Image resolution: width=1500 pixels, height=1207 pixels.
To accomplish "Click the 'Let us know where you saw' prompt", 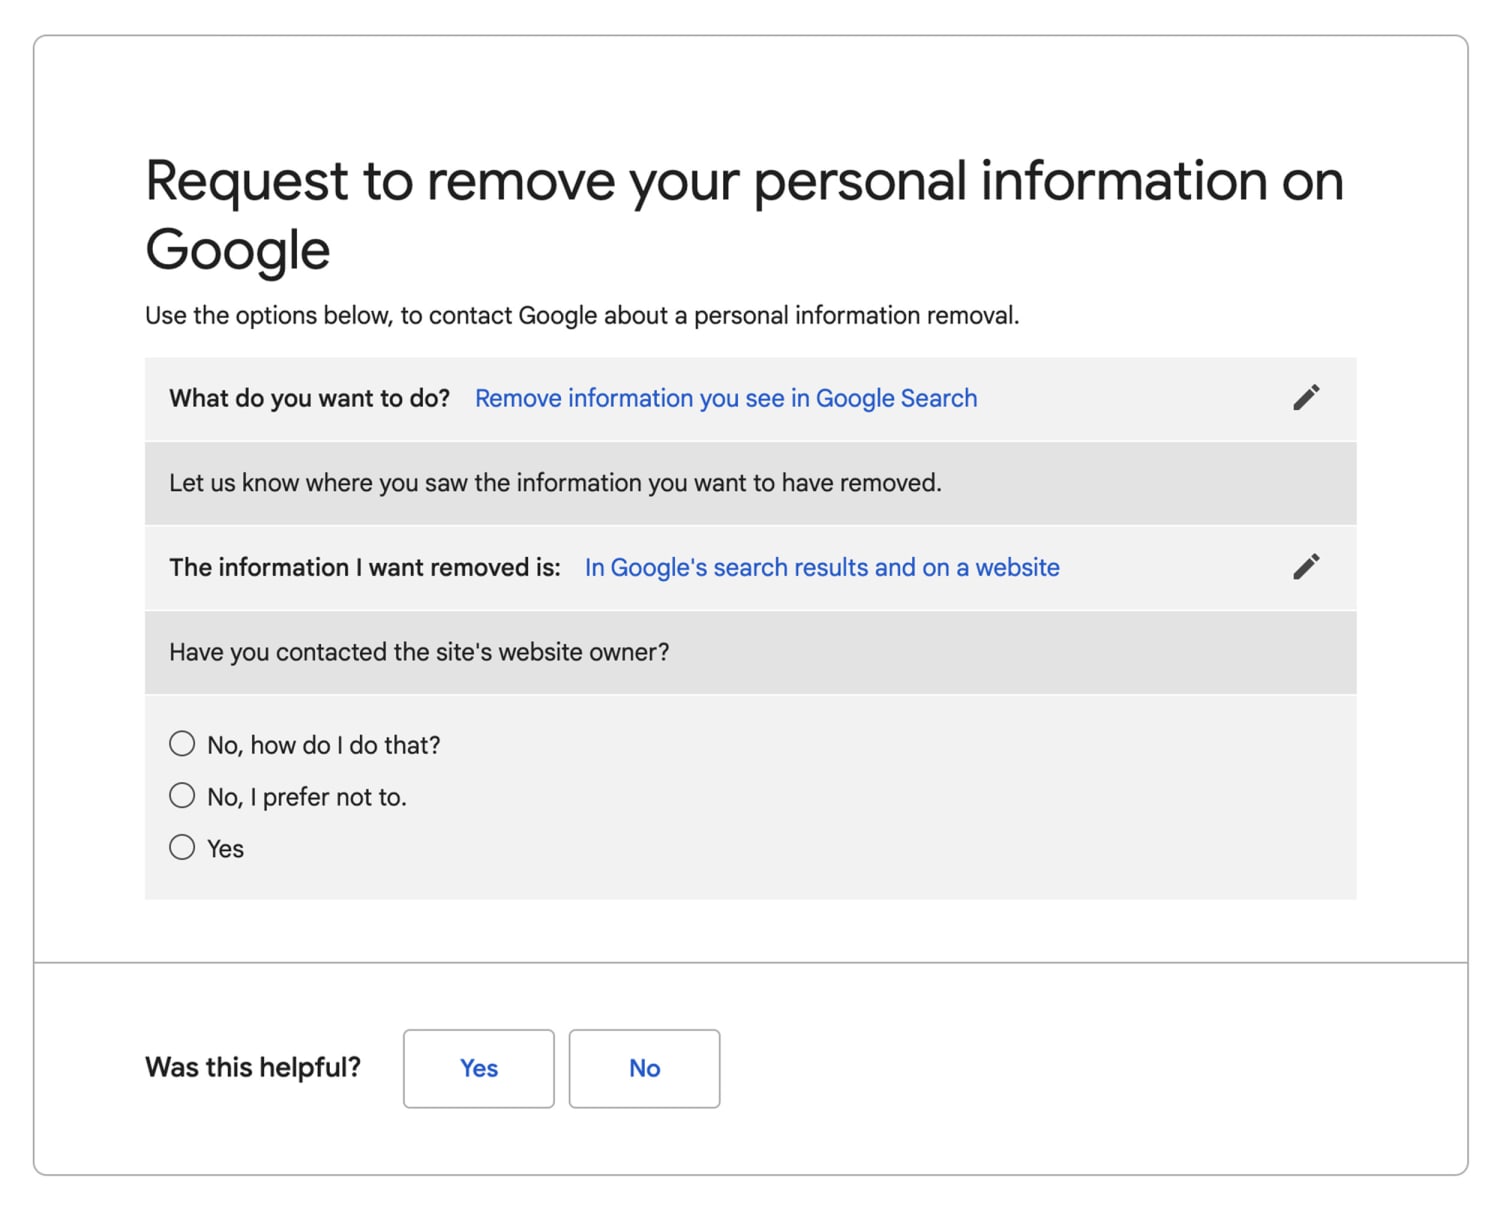I will (x=555, y=483).
